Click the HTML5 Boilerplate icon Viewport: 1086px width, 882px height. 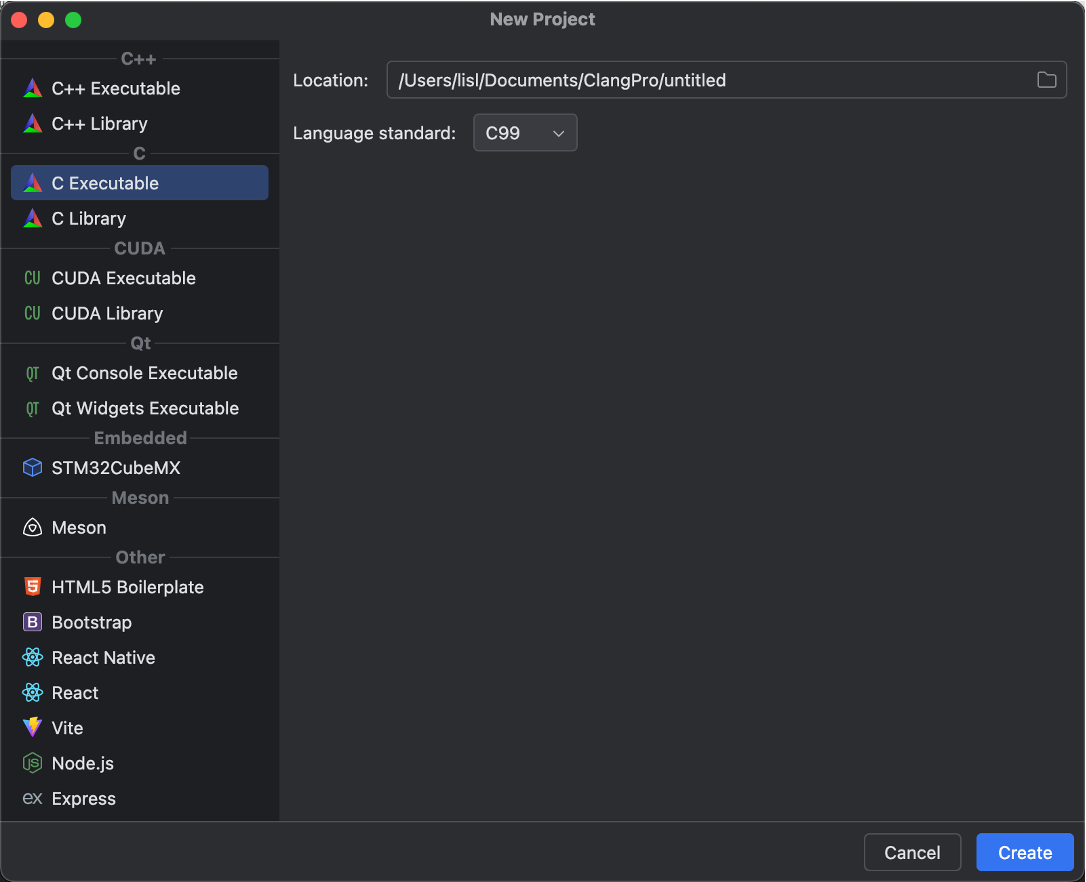(33, 587)
